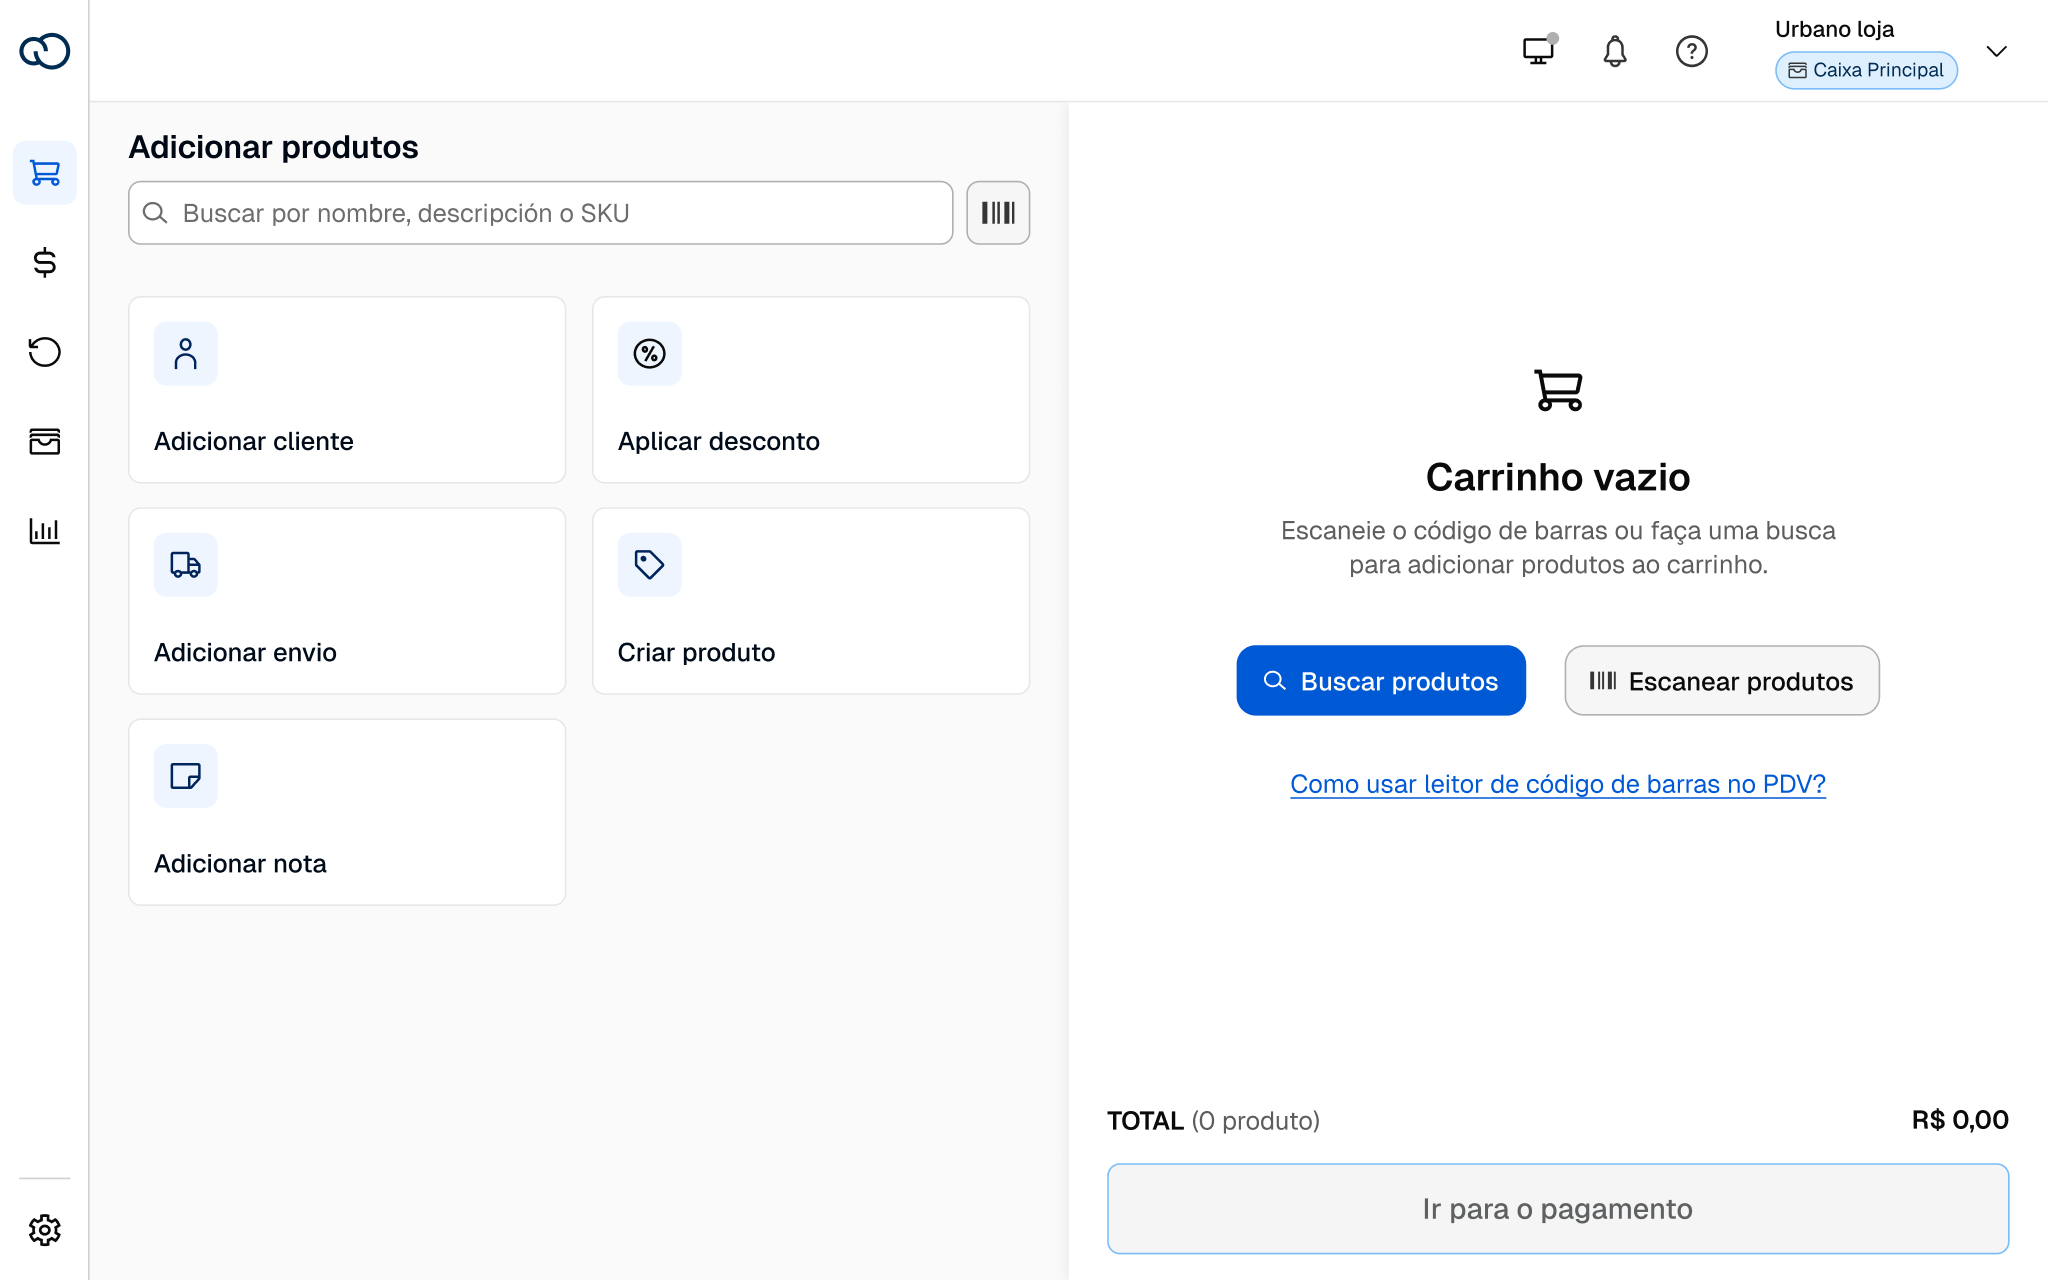
Task: Open the cash register sidebar icon
Action: pyautogui.click(x=45, y=441)
